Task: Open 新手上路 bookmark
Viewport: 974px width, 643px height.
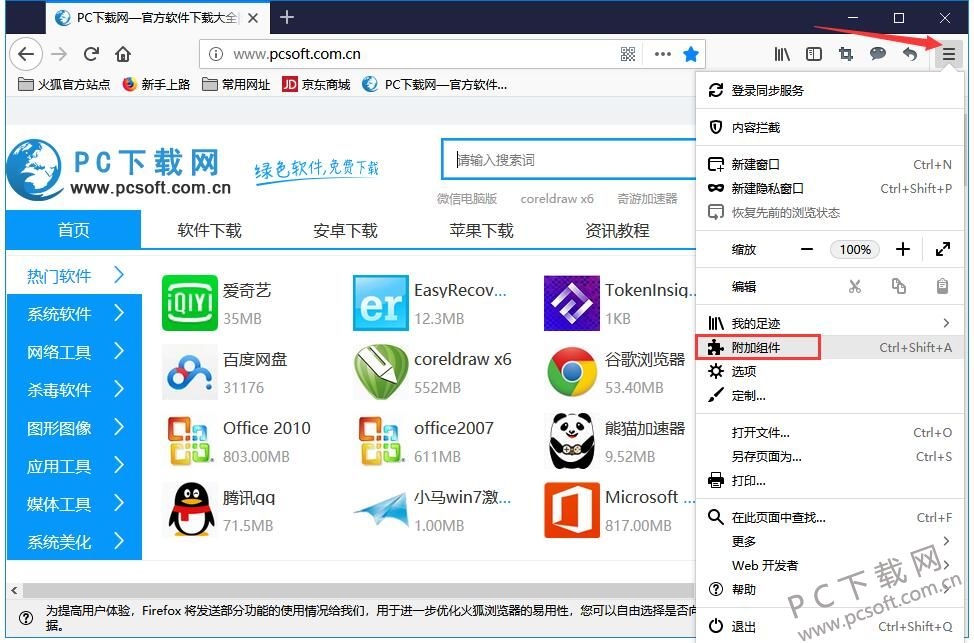Action: 156,84
